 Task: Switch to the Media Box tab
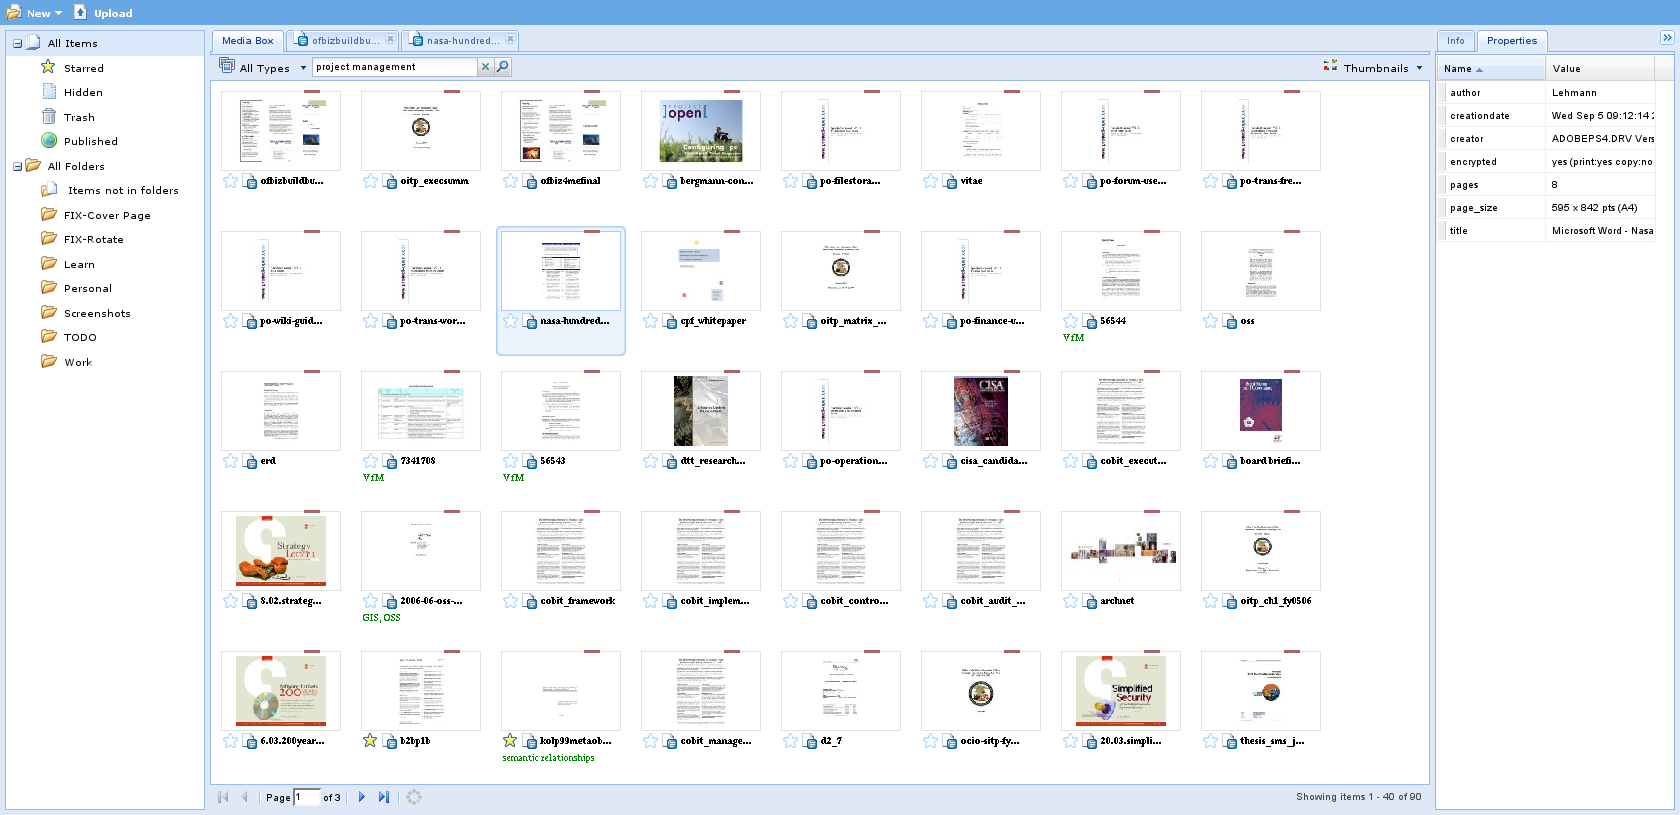[247, 41]
